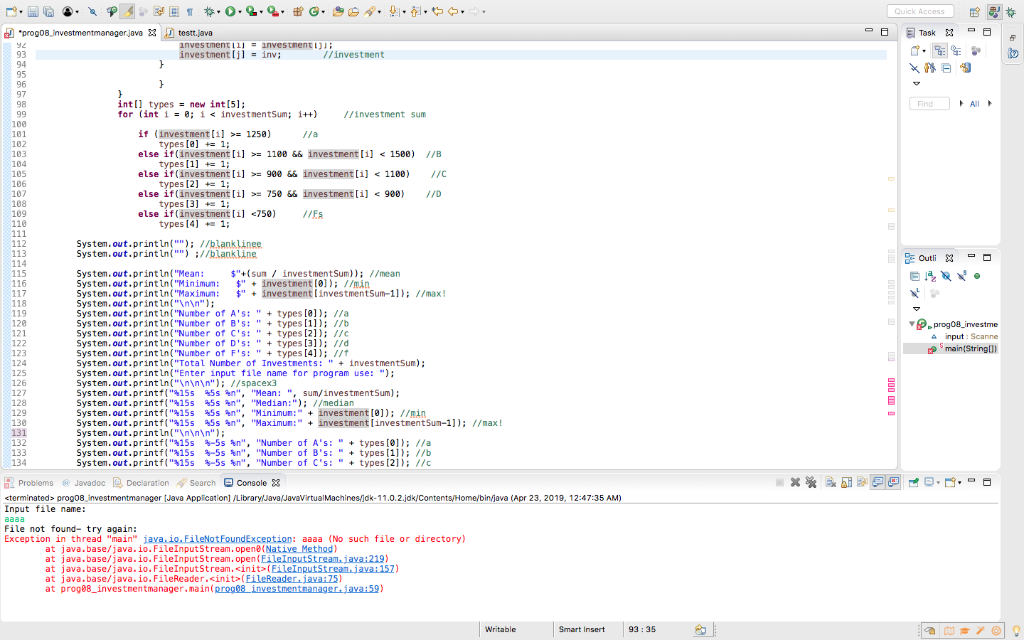1024x640 pixels.
Task: Open prog08_investmentmanager.java:59 stack link
Action: pyautogui.click(x=297, y=589)
